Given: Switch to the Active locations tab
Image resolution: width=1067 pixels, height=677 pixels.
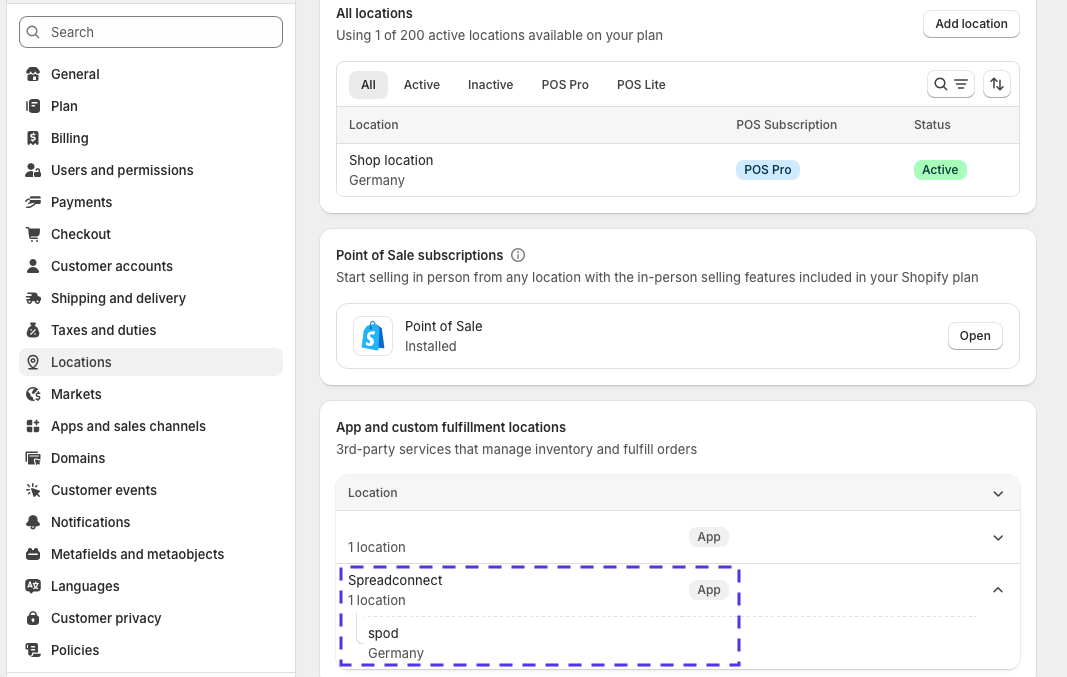Looking at the screenshot, I should tap(421, 84).
